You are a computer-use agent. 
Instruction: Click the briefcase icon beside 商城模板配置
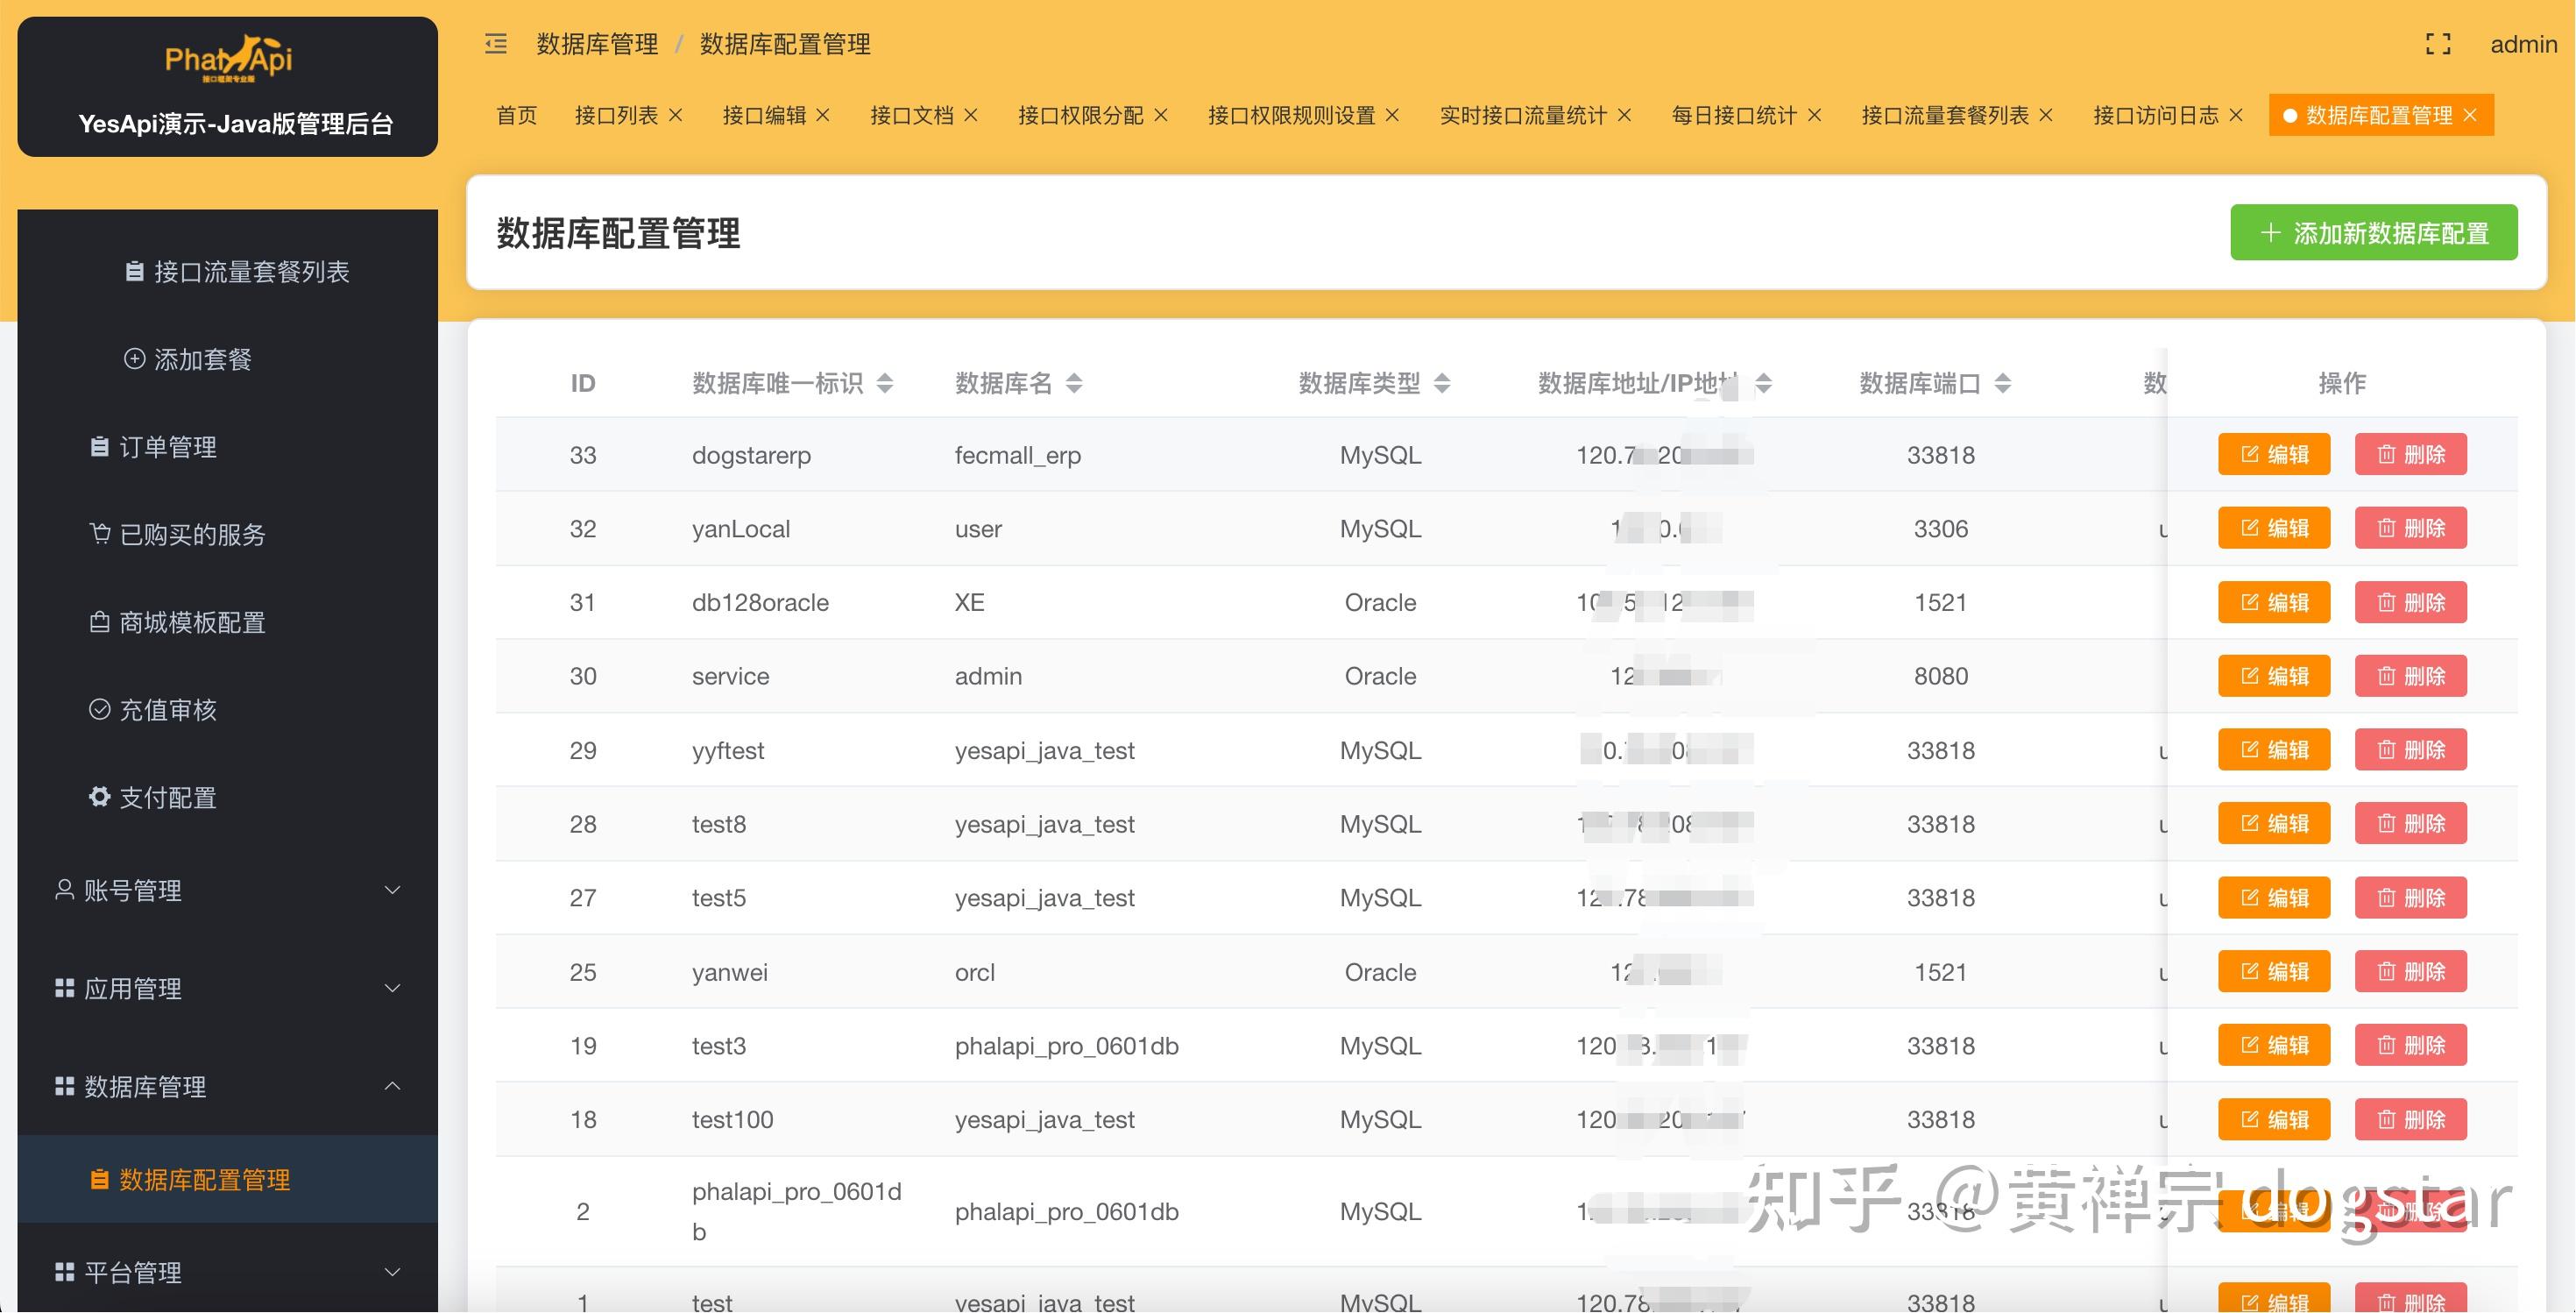point(98,622)
